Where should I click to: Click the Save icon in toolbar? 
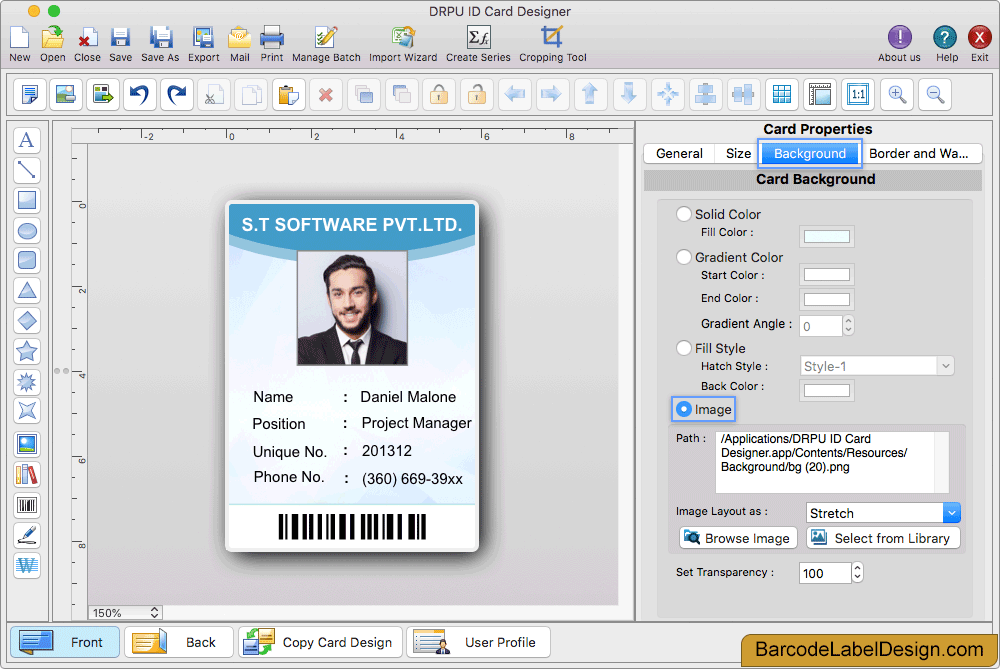click(120, 43)
